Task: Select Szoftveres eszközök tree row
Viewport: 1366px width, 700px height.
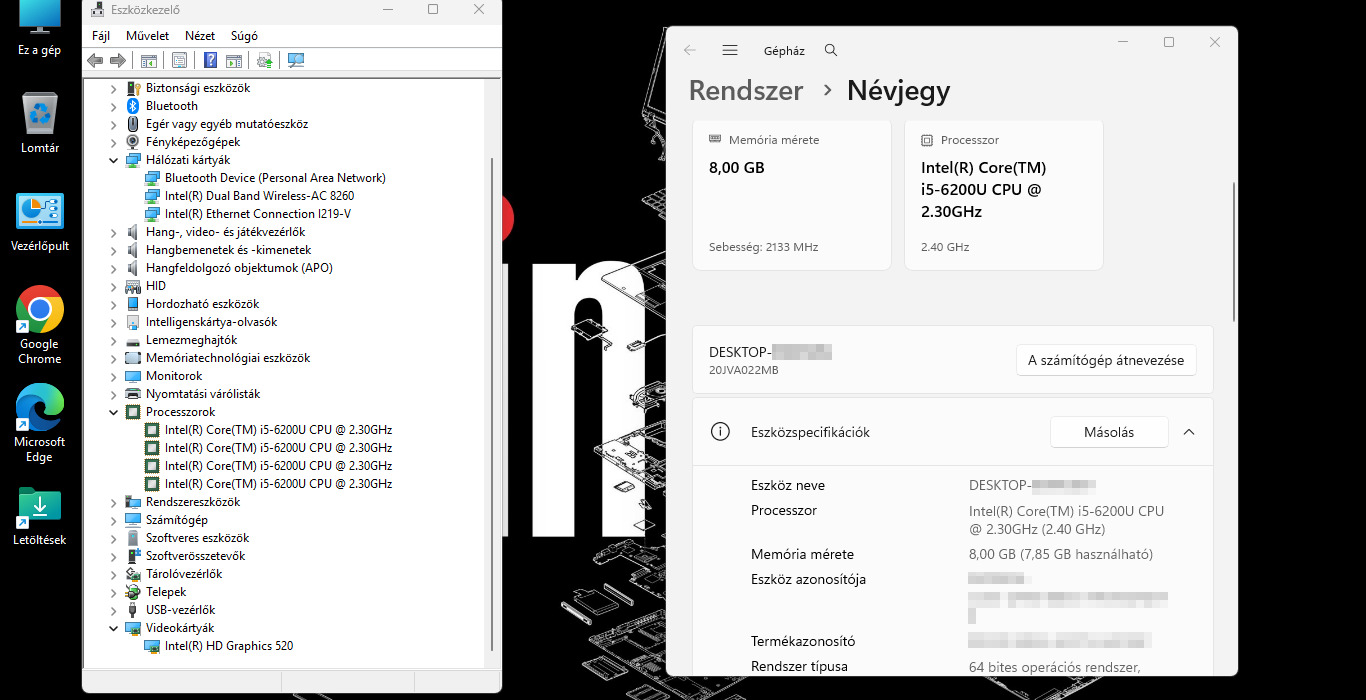Action: (197, 538)
